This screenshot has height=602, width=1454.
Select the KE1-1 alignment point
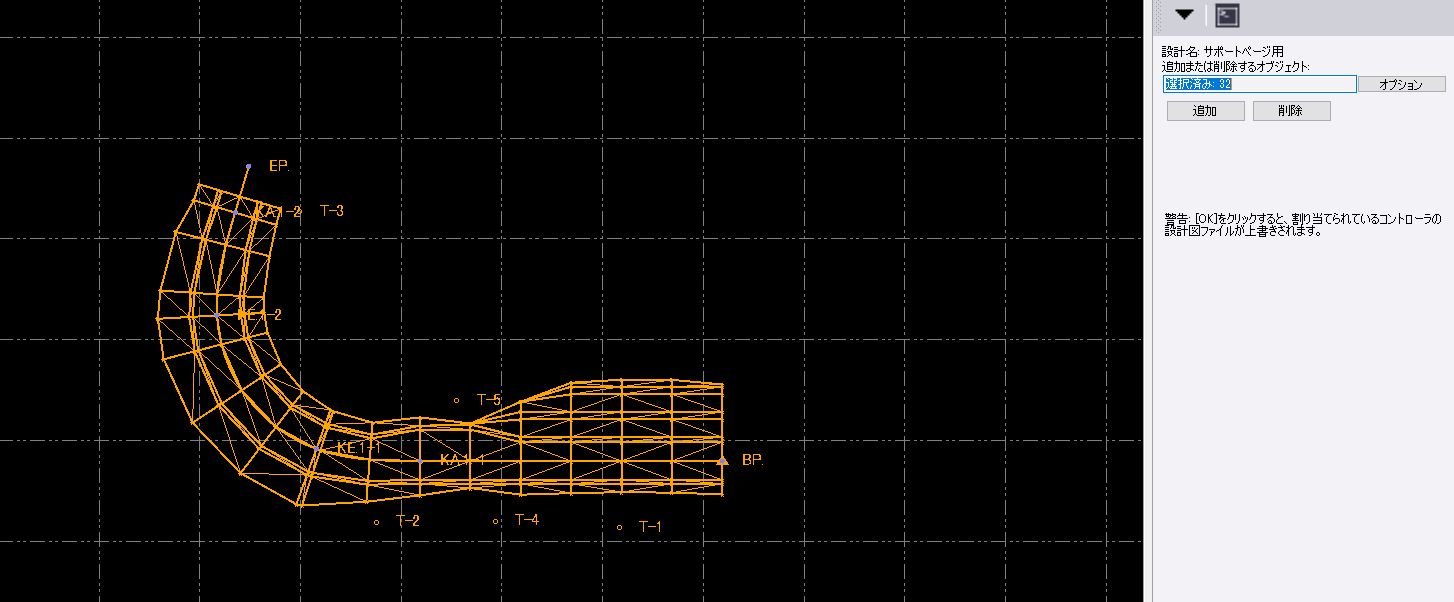point(318,449)
